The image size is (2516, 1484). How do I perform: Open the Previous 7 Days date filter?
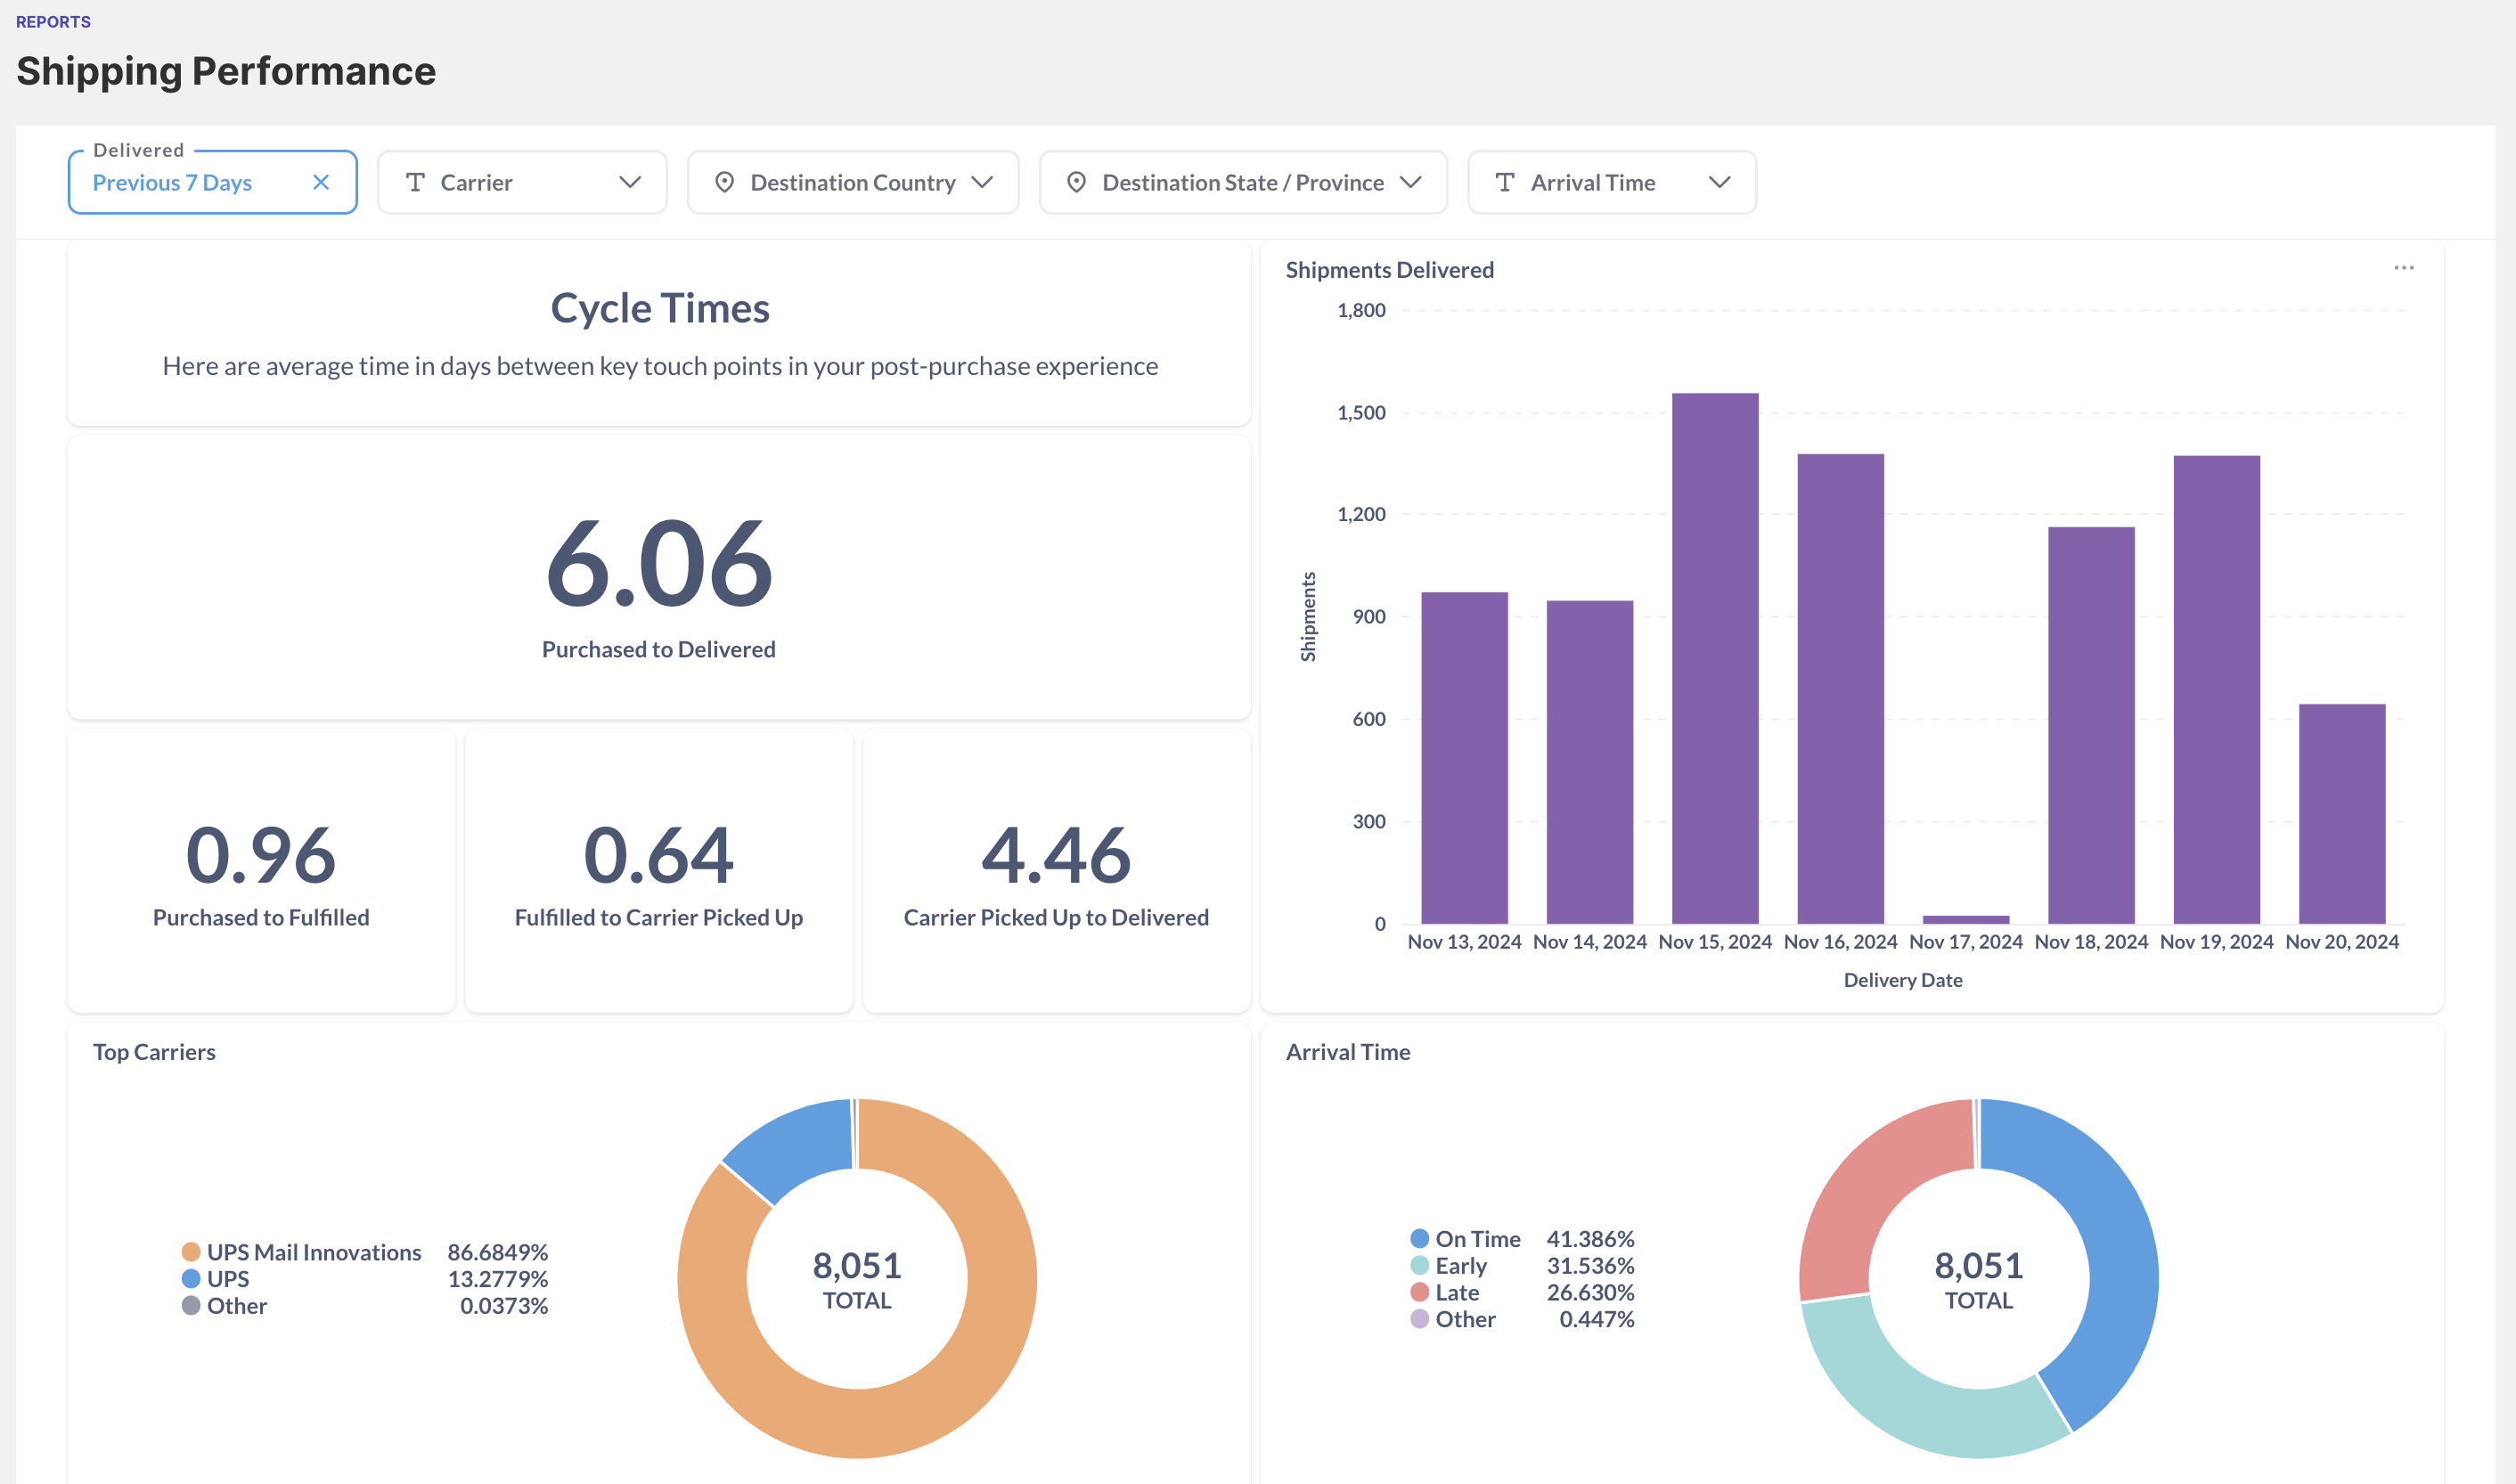[172, 183]
